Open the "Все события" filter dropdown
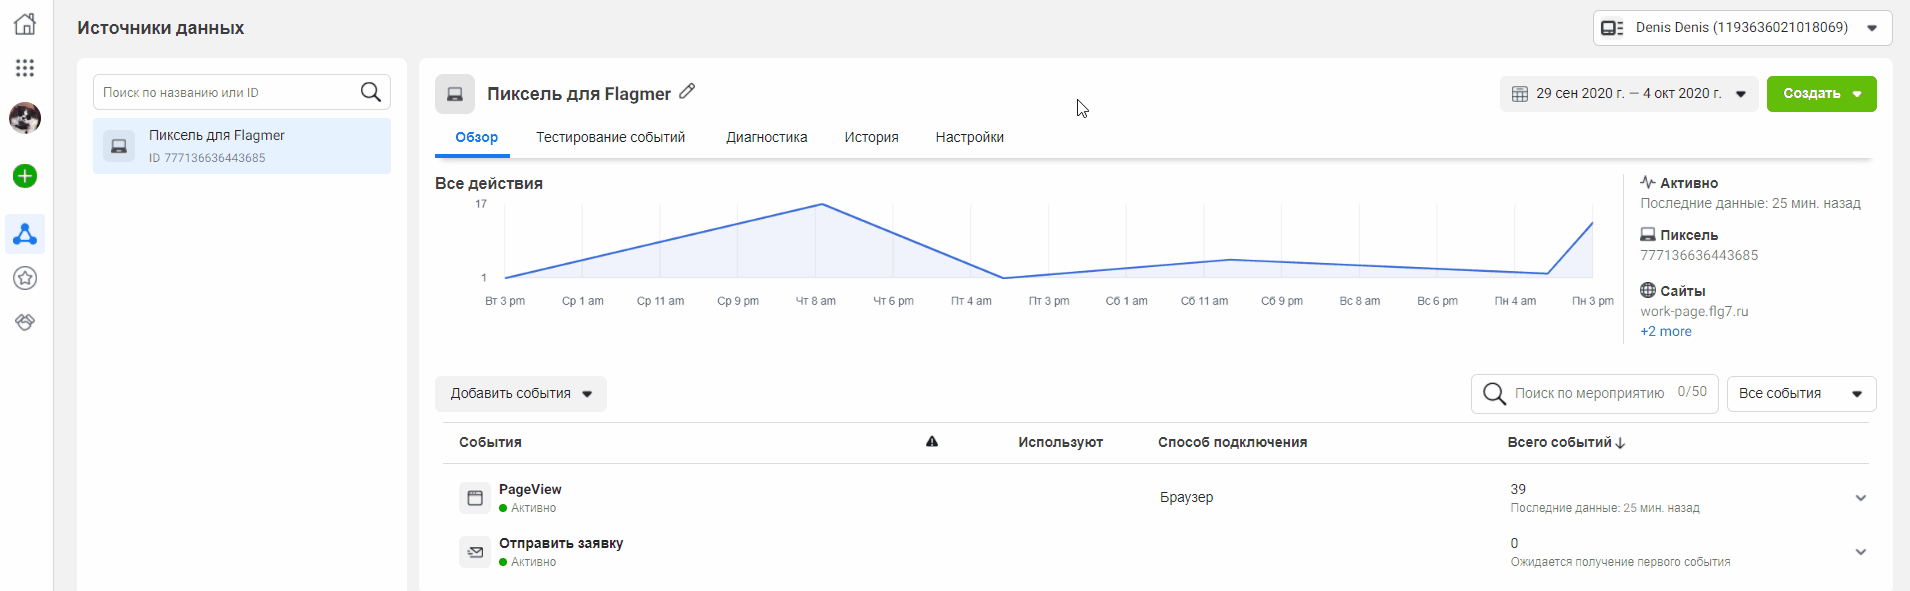 (1800, 394)
